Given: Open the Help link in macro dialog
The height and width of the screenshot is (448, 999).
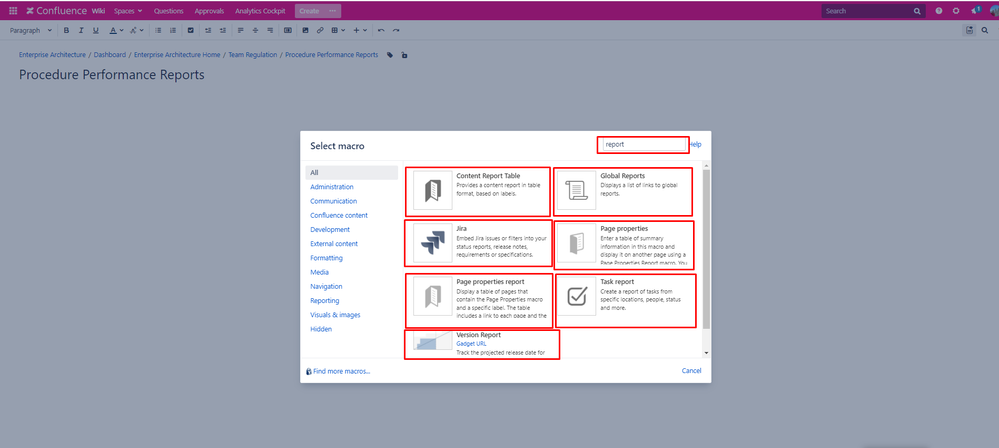Looking at the screenshot, I should (x=695, y=145).
